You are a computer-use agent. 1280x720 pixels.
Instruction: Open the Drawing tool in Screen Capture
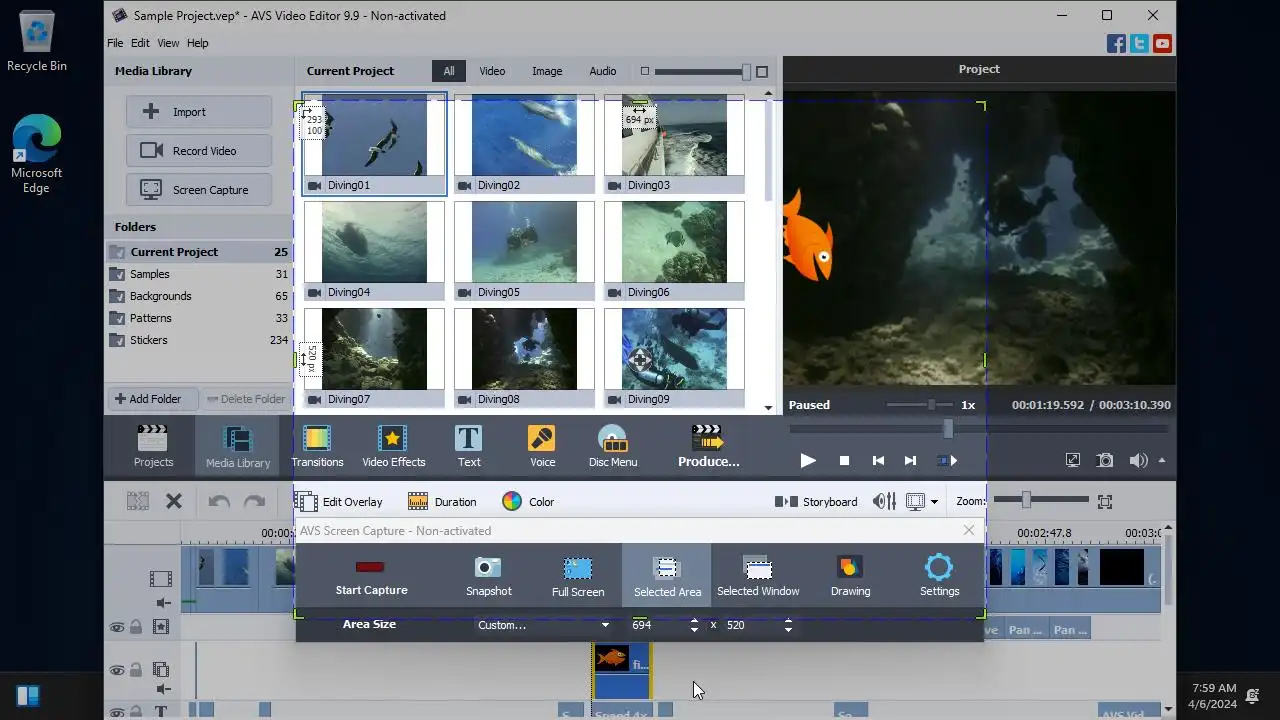tap(850, 576)
